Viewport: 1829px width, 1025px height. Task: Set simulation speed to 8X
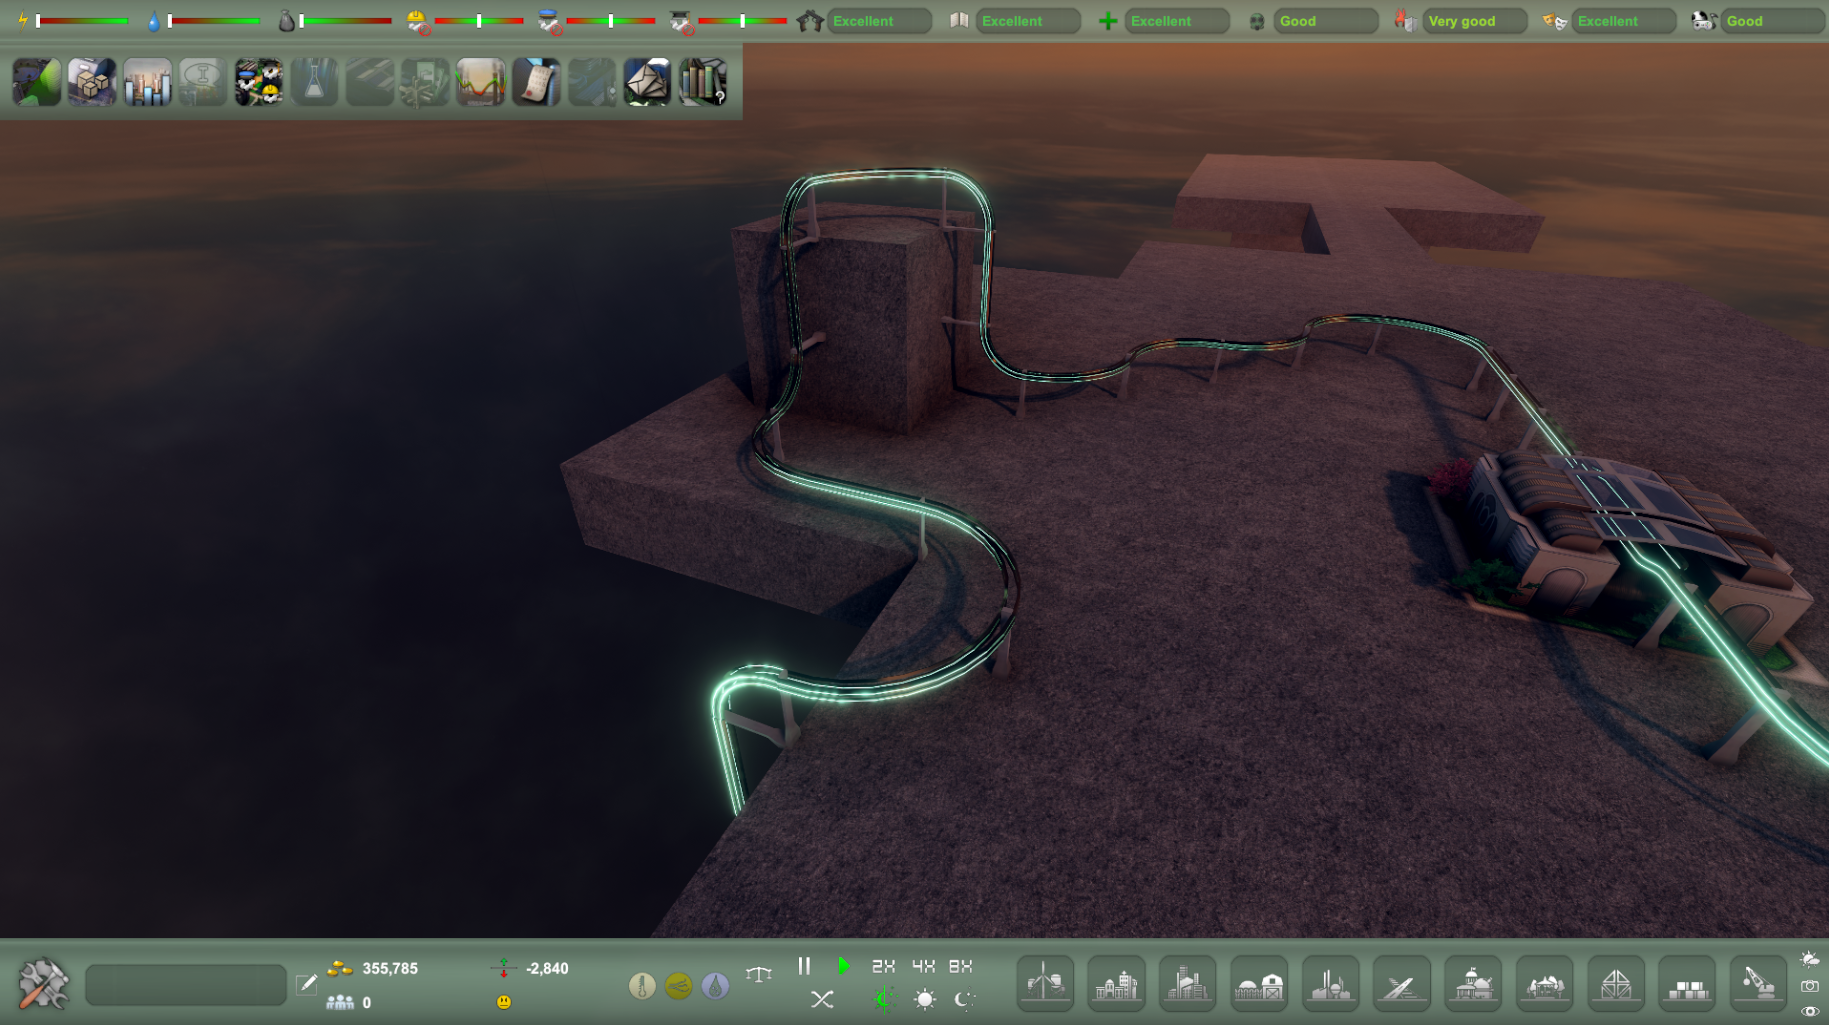point(960,966)
